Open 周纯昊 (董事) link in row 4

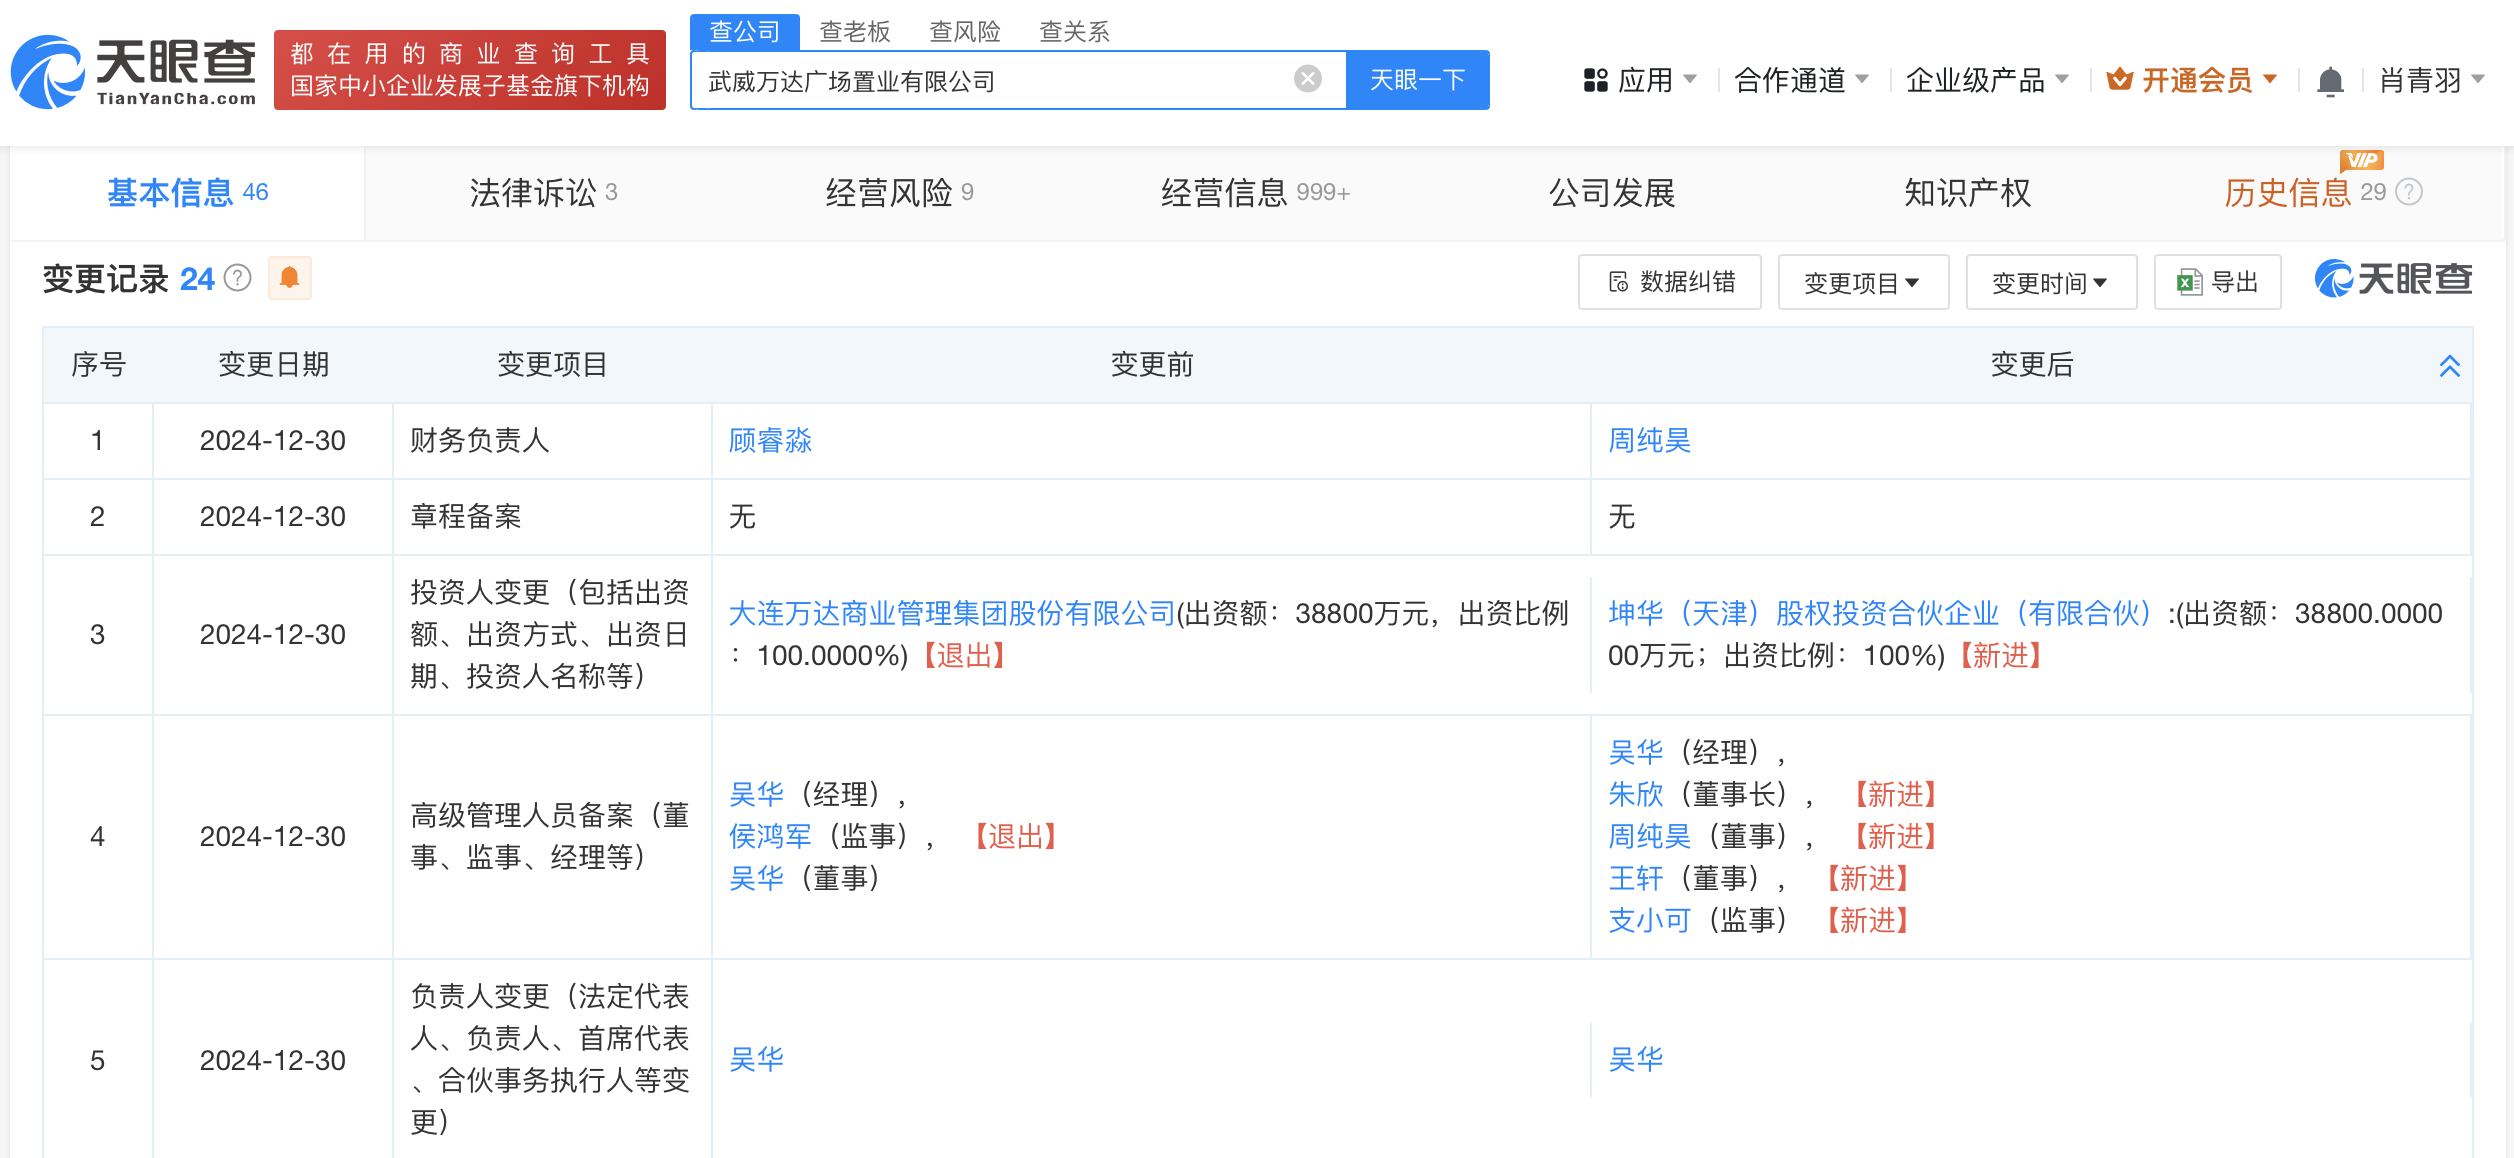[x=1650, y=836]
